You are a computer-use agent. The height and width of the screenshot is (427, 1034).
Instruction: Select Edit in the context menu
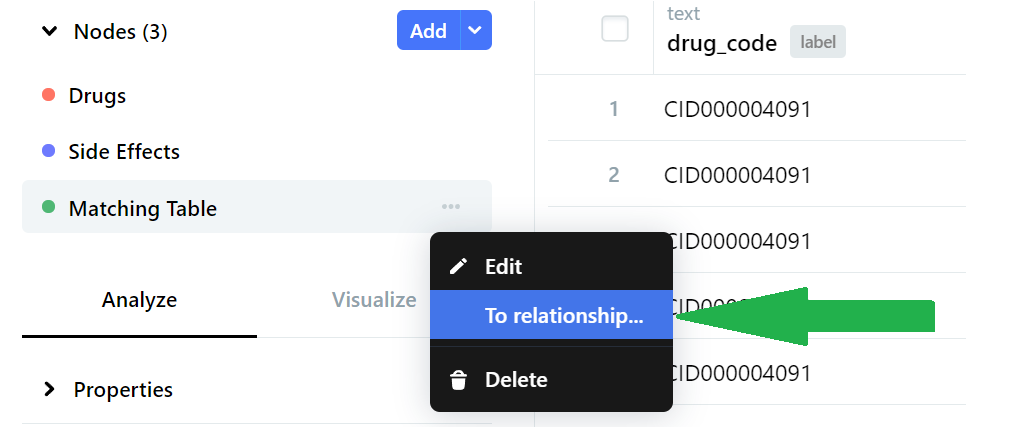click(x=503, y=267)
